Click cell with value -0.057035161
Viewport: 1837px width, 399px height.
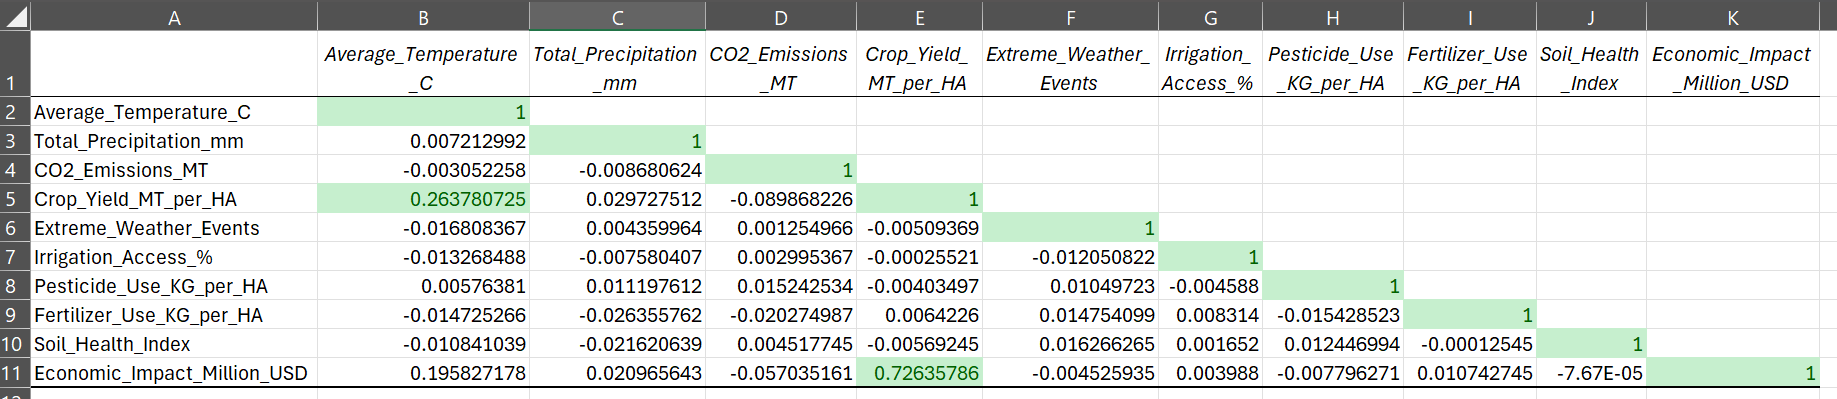point(781,373)
